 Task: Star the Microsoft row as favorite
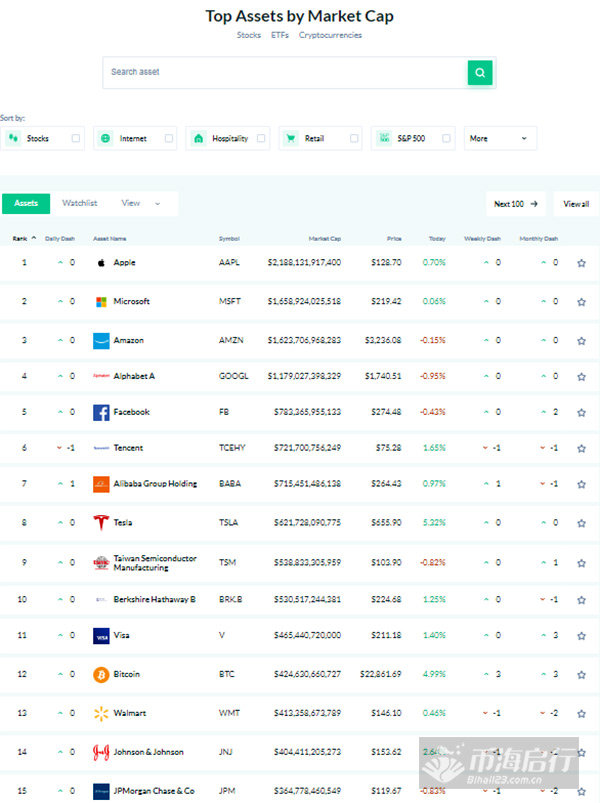[582, 302]
